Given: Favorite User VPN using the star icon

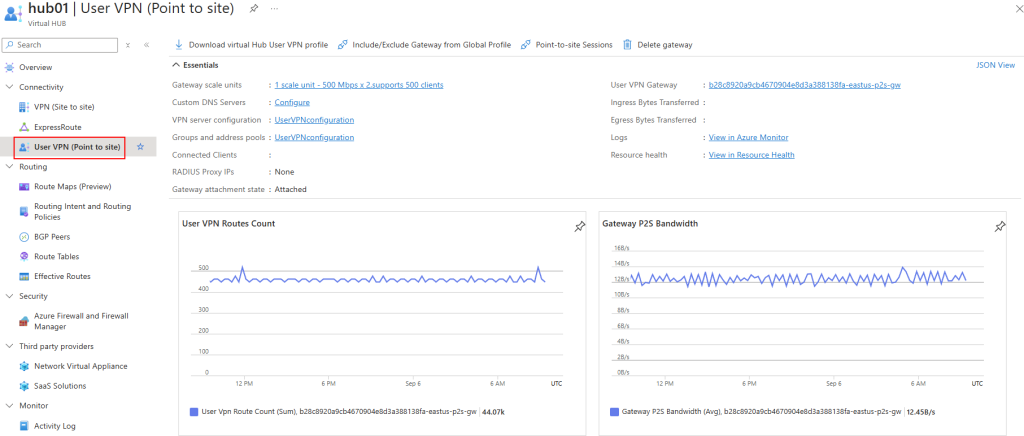Looking at the screenshot, I should point(140,148).
